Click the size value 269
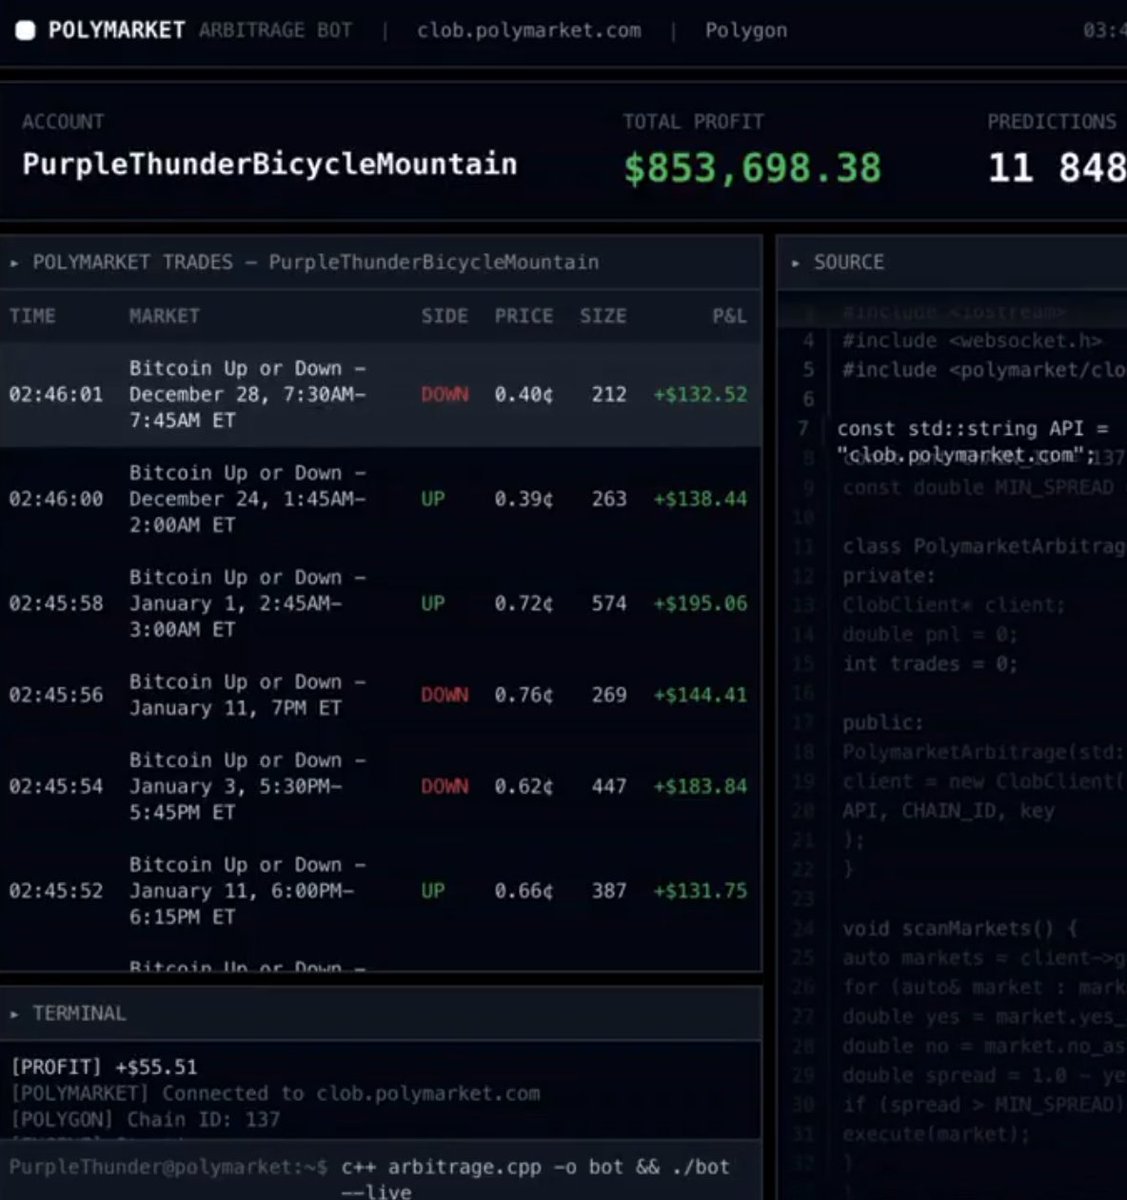Image resolution: width=1127 pixels, height=1200 pixels. pos(609,695)
